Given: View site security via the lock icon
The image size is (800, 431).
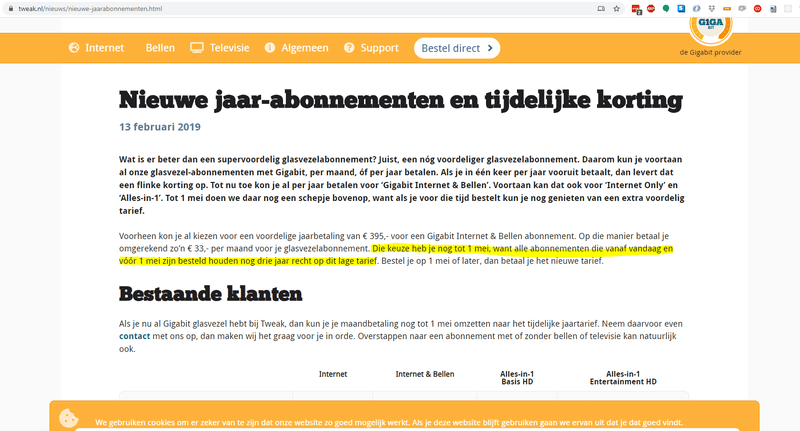Looking at the screenshot, I should (11, 9).
